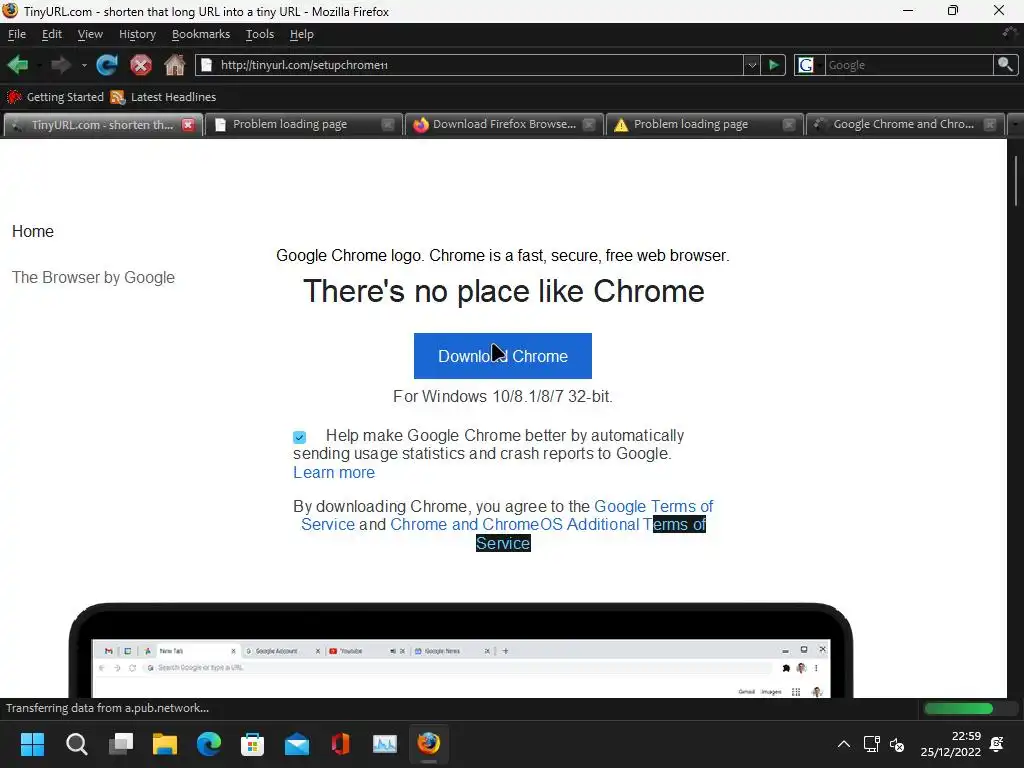Open the list all tabs dropdown
The height and width of the screenshot is (768, 1024).
click(x=1016, y=124)
